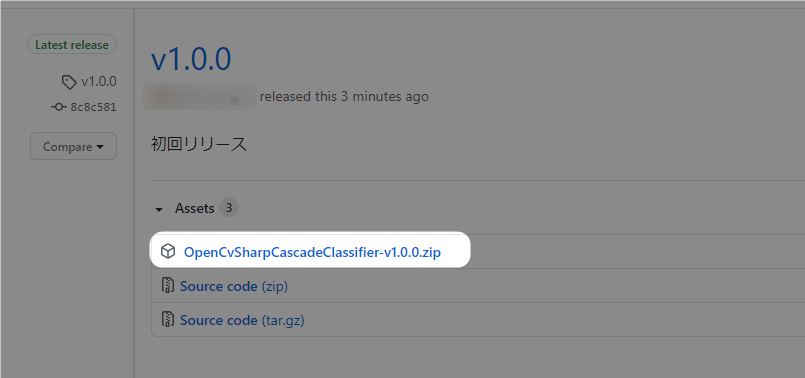
Task: Download Source code (tar.gz)
Action: [242, 320]
